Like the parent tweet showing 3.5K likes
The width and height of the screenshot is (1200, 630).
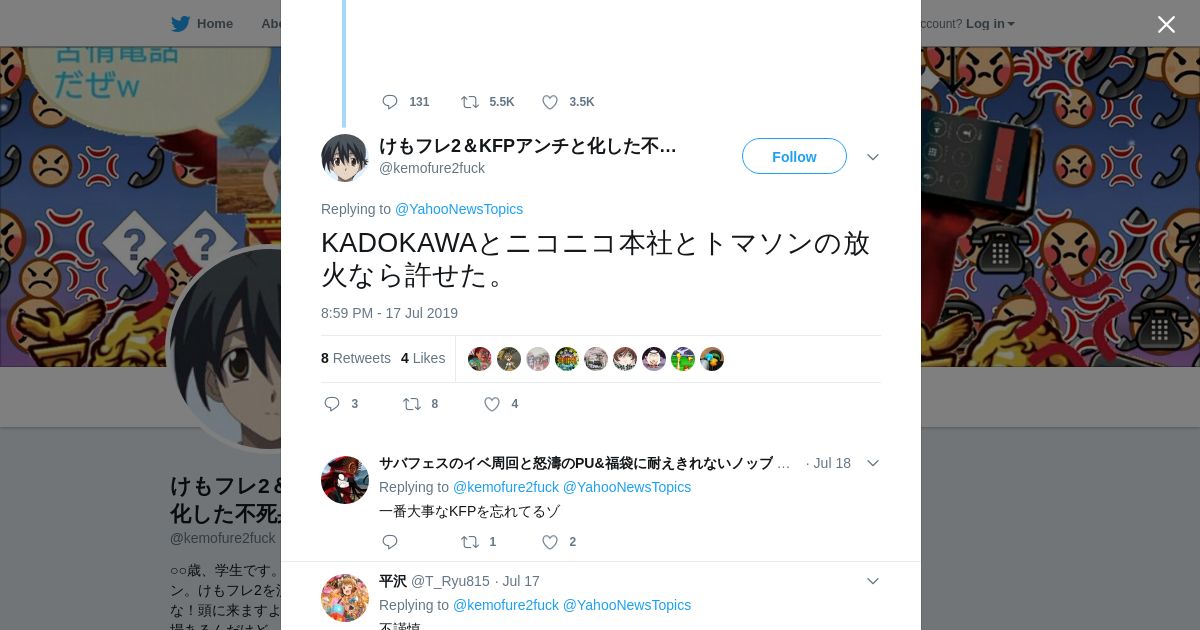[550, 102]
